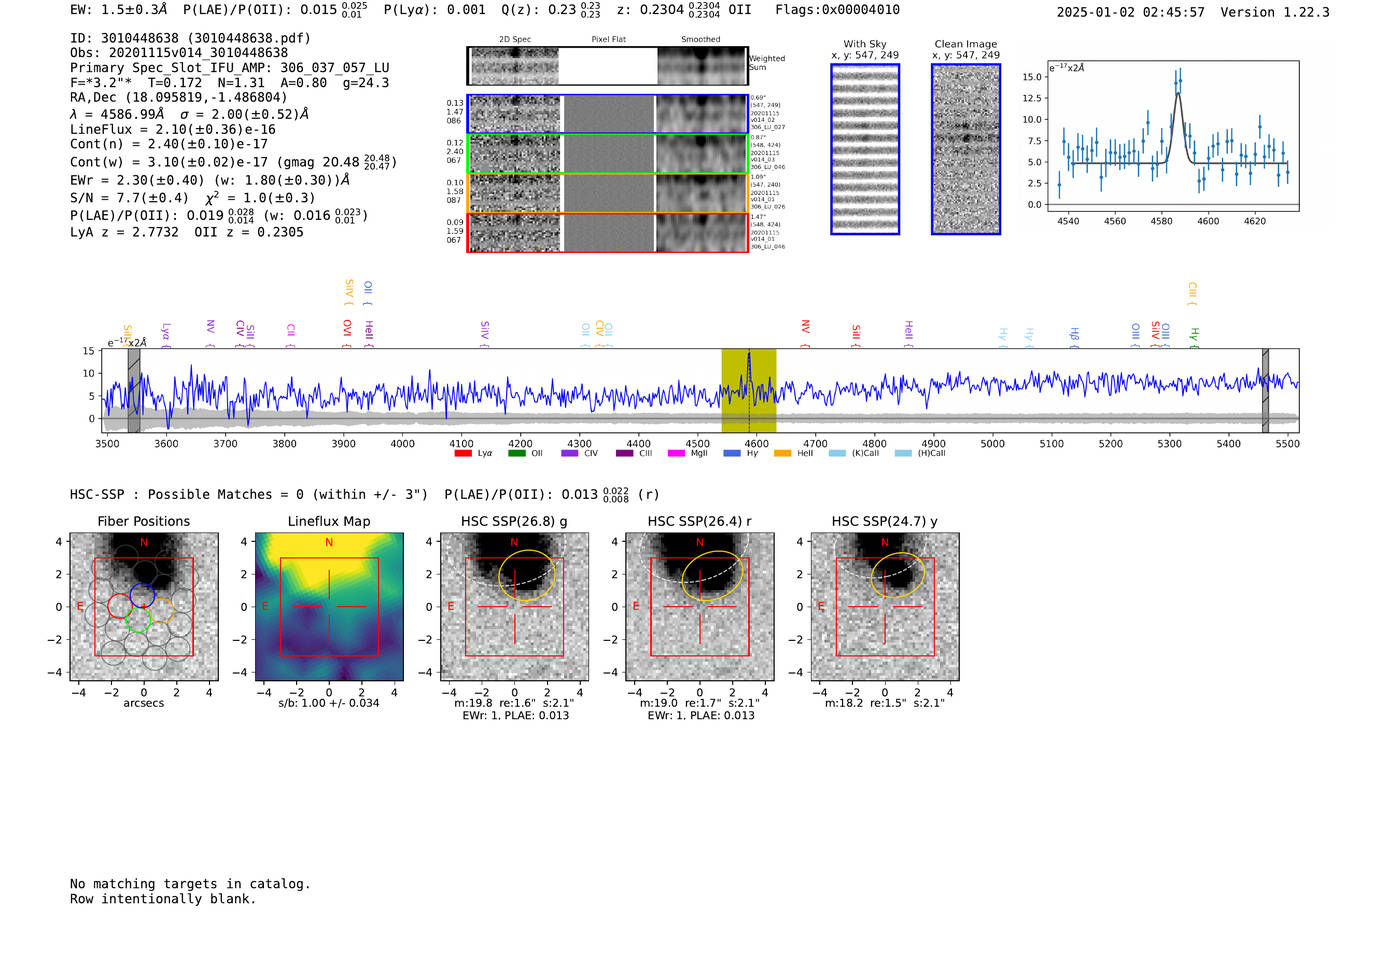Select the 'RA,Dec (18.095819,-1.486804)' text
1400x953 pixels.
coord(179,97)
